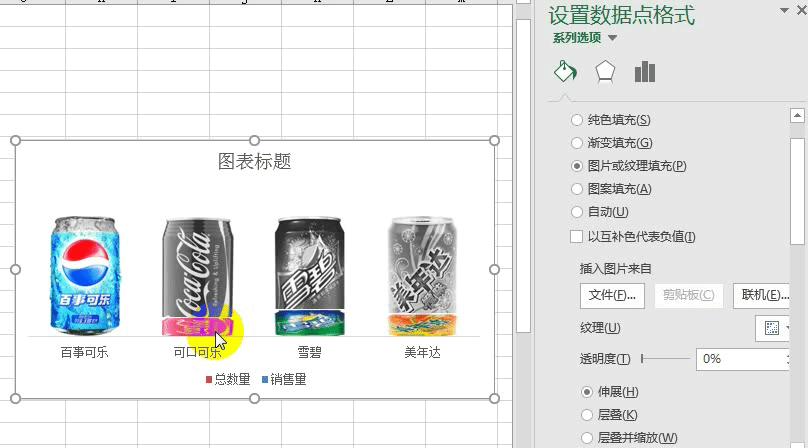Viewport: 808px width, 448px height.
Task: Click the chart title 图表标题
Action: coord(255,161)
